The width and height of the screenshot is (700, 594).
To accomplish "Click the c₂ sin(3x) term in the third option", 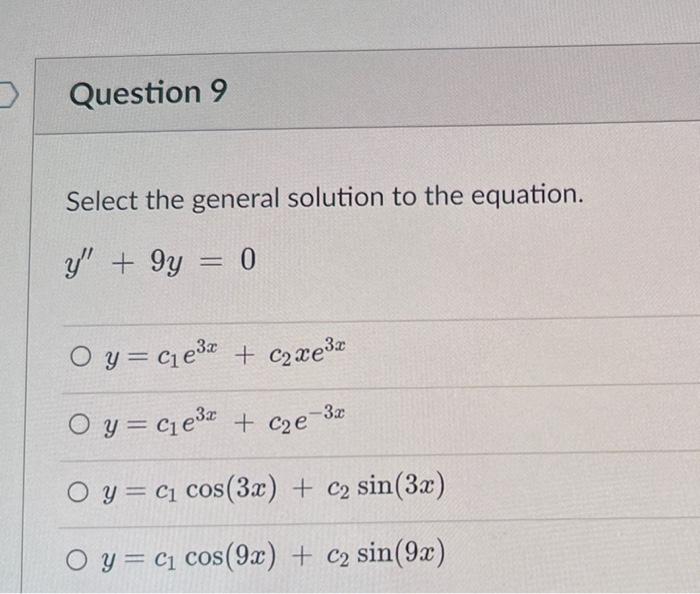I will click(x=386, y=486).
